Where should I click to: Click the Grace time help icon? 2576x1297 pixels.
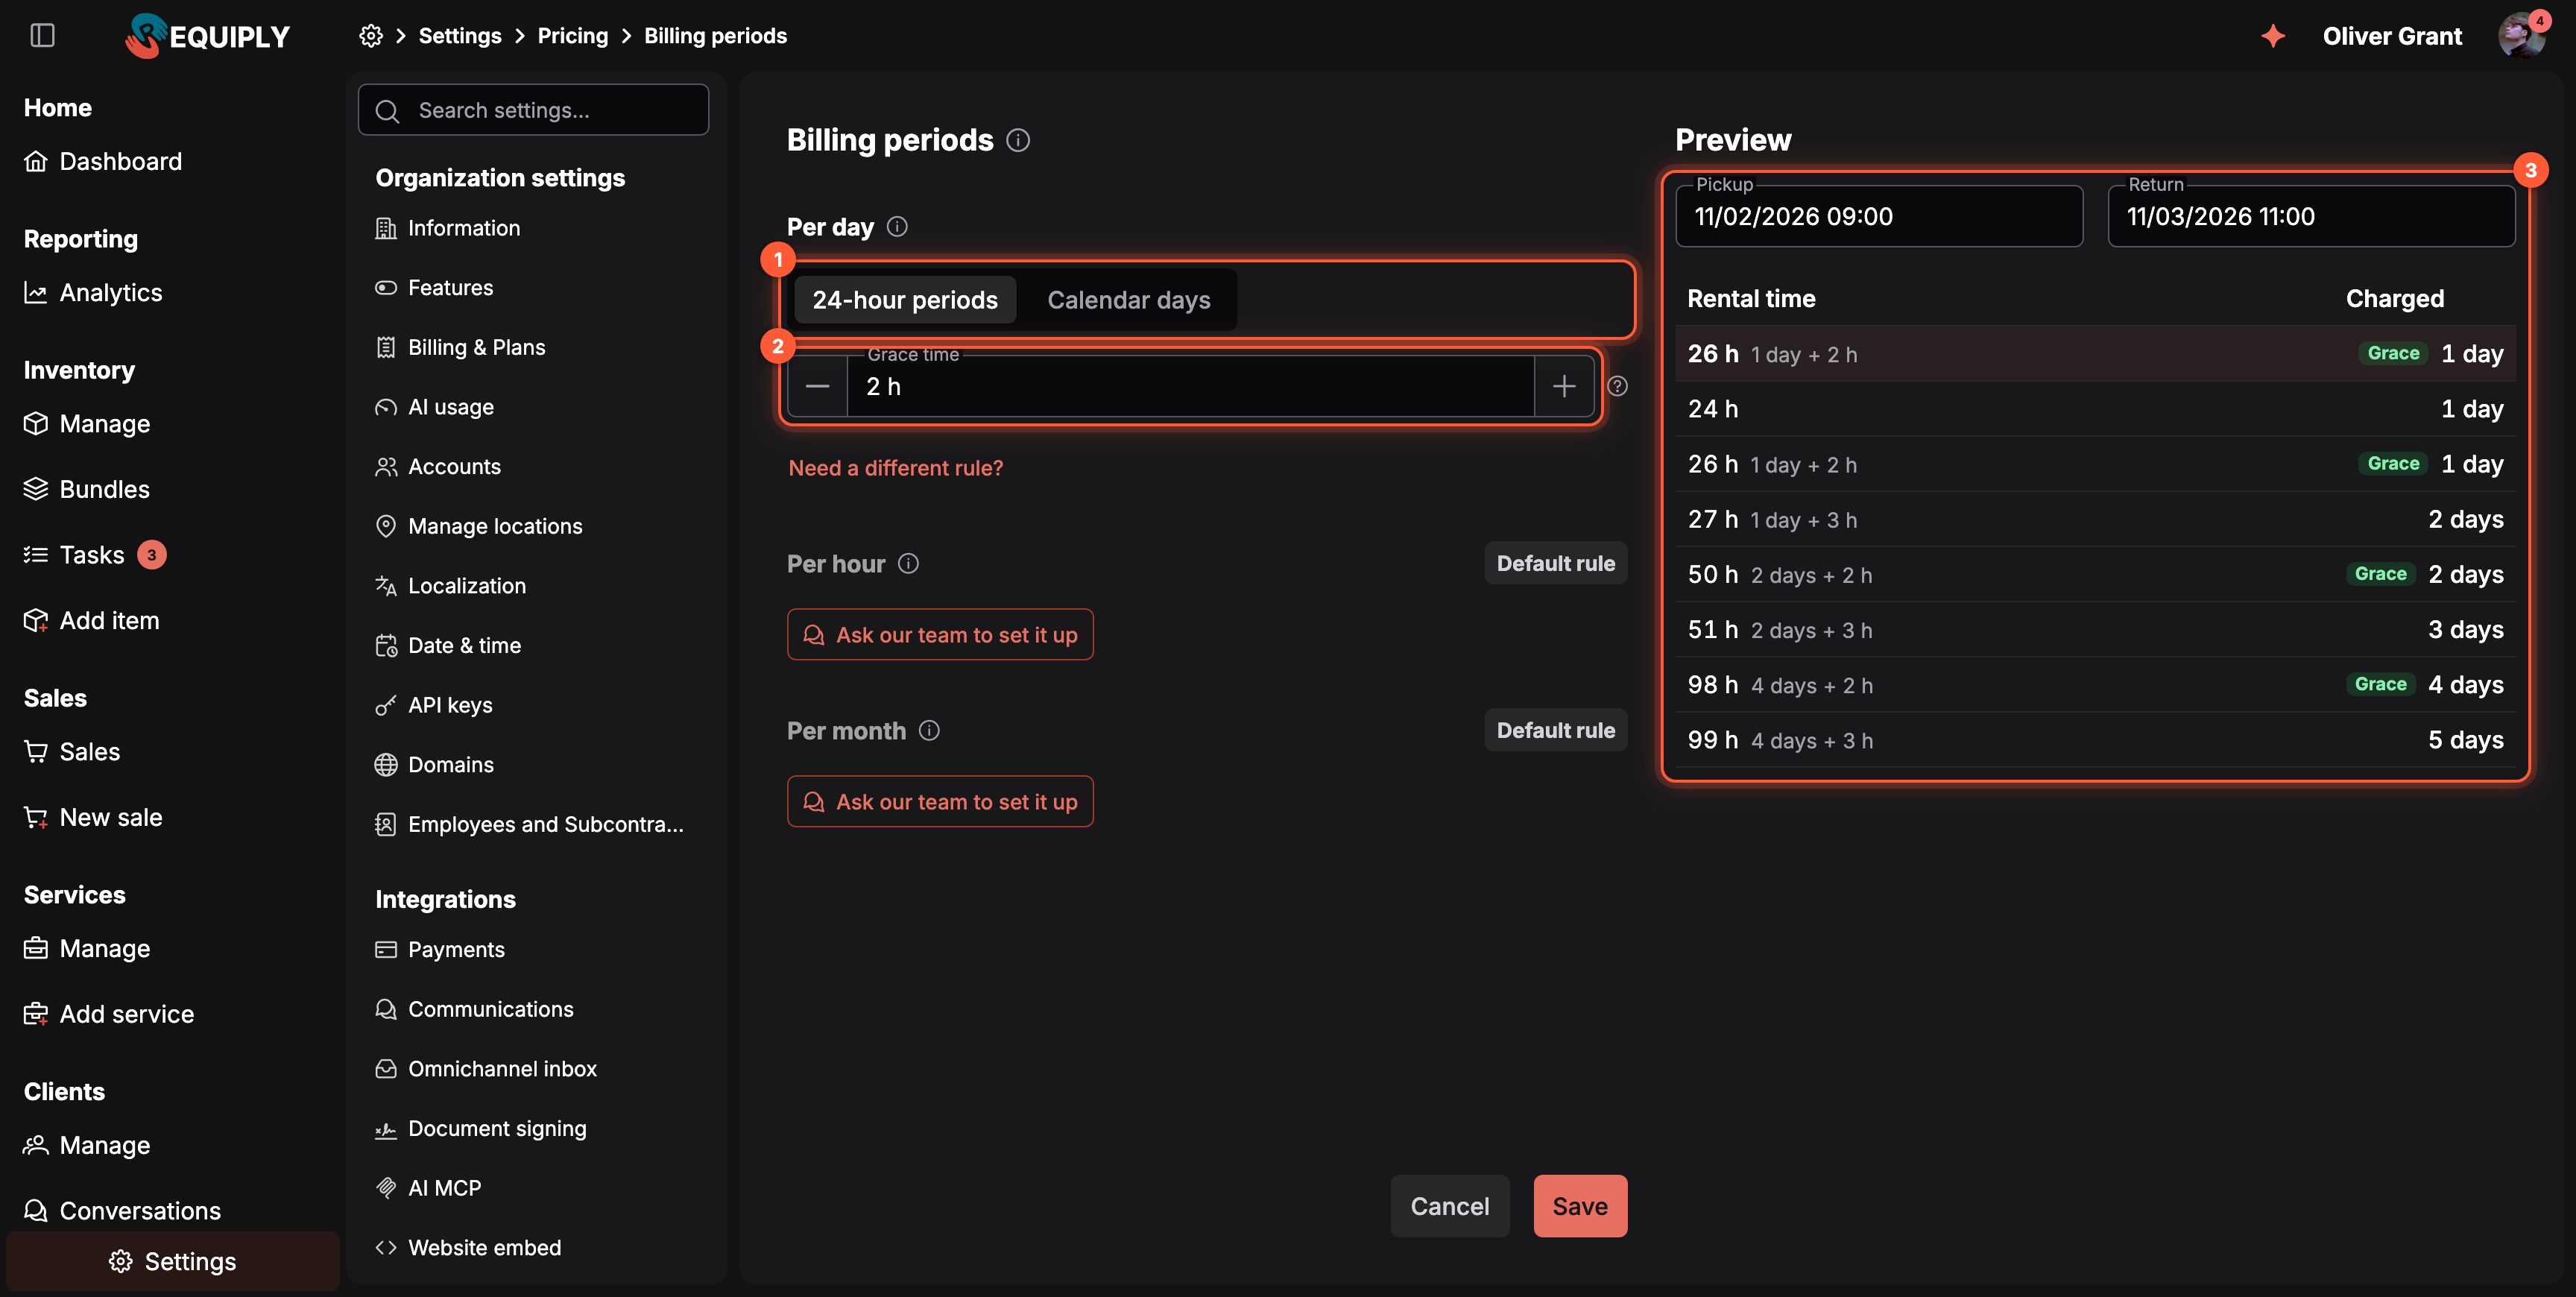1617,386
